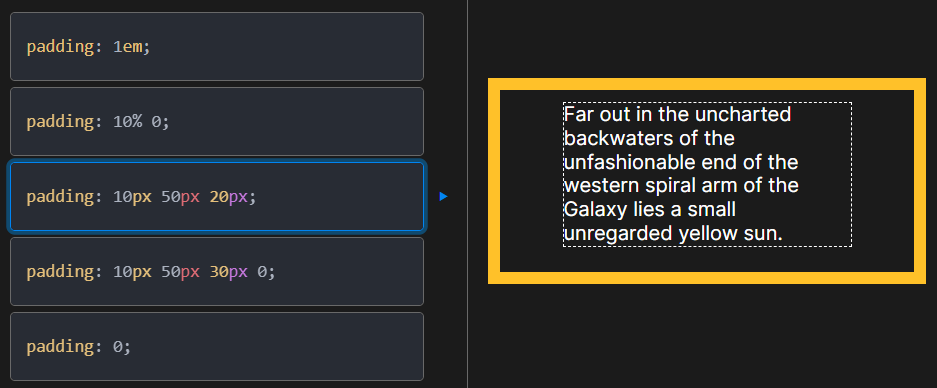
Task: Click the '10%' value in second code box
Action: 127,122
